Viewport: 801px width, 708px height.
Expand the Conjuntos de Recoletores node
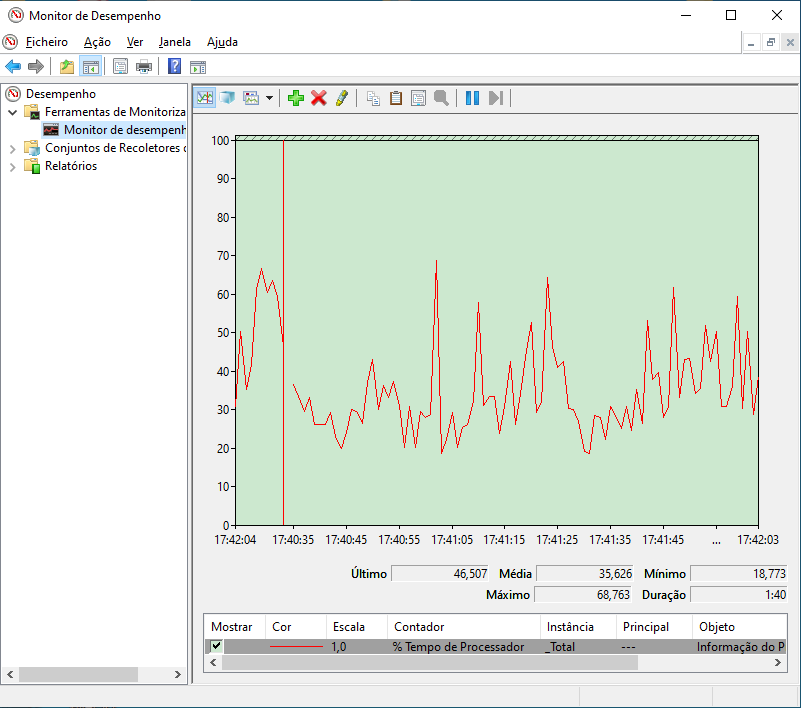(x=13, y=148)
